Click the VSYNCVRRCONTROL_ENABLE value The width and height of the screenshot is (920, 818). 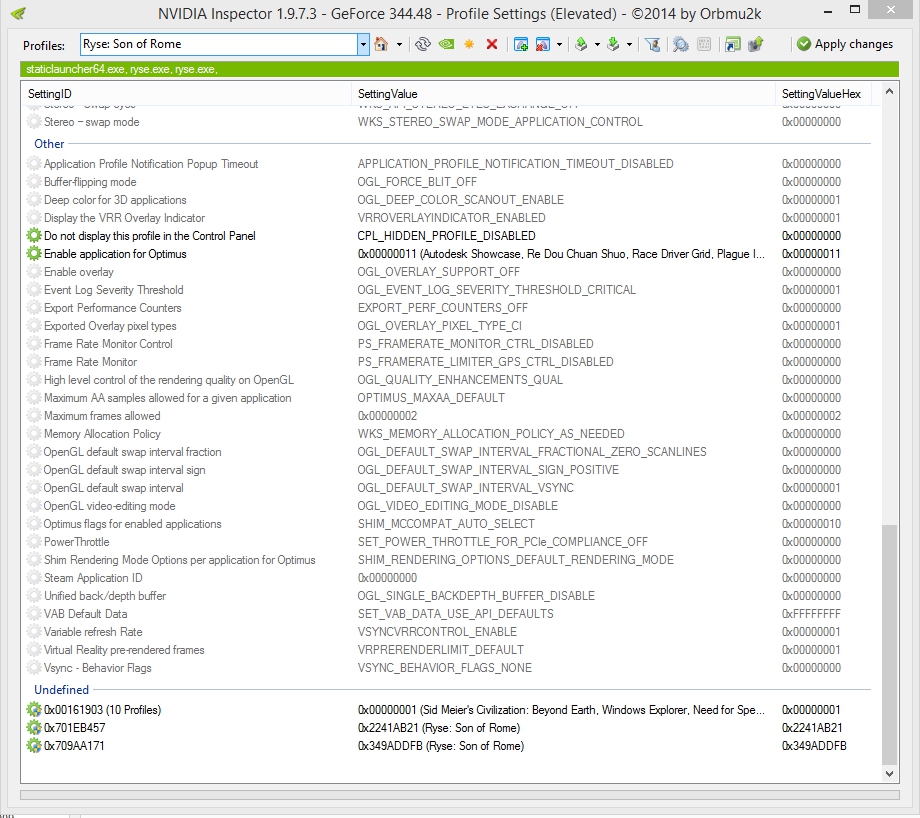(x=437, y=632)
